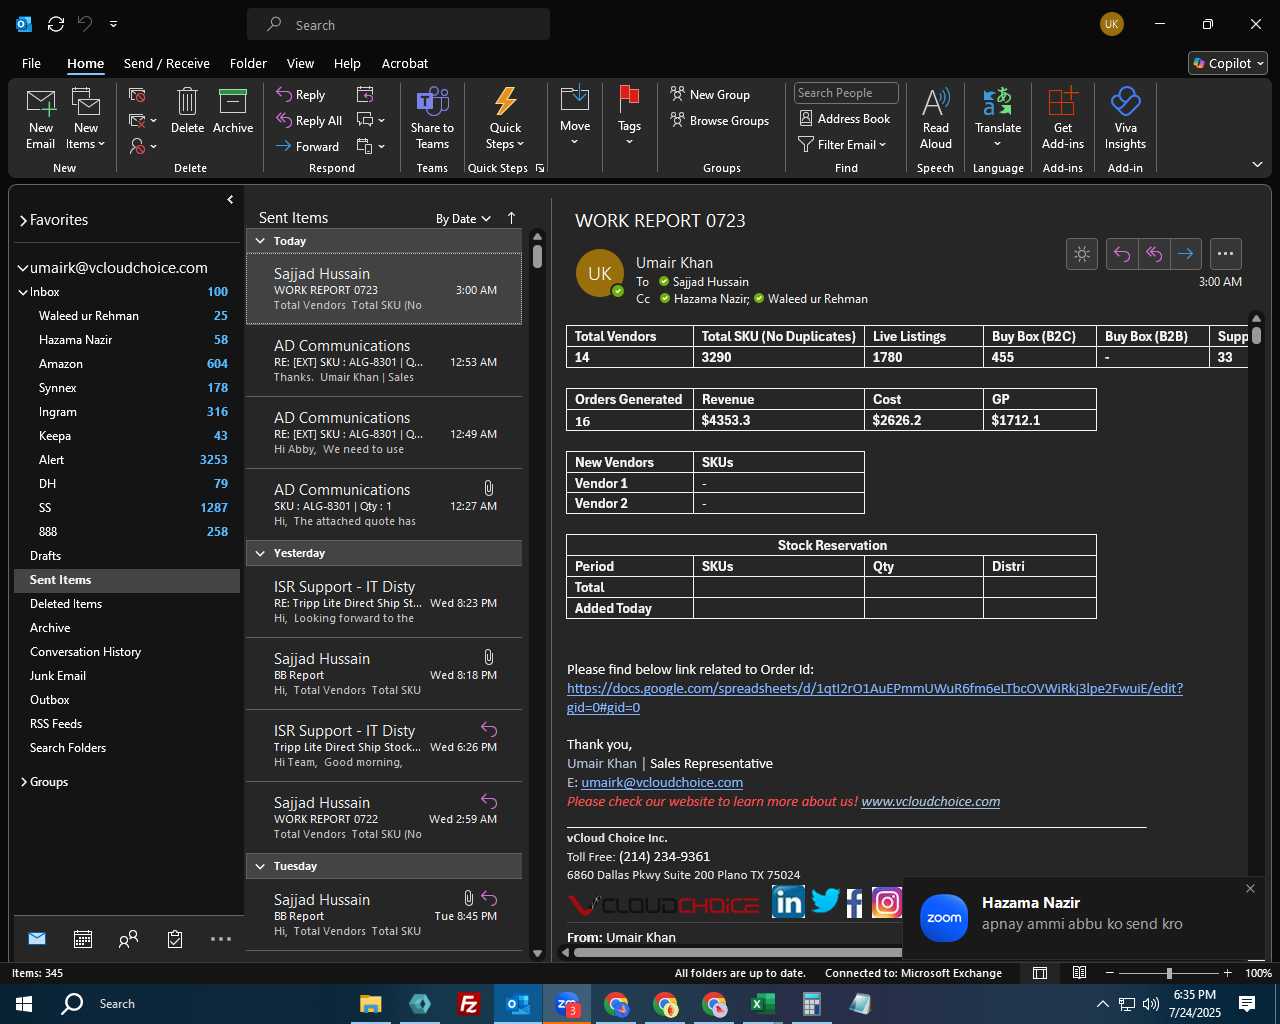Image resolution: width=1280 pixels, height=1024 pixels.
Task: Click the www.vcloudchoice.com link
Action: tap(930, 801)
